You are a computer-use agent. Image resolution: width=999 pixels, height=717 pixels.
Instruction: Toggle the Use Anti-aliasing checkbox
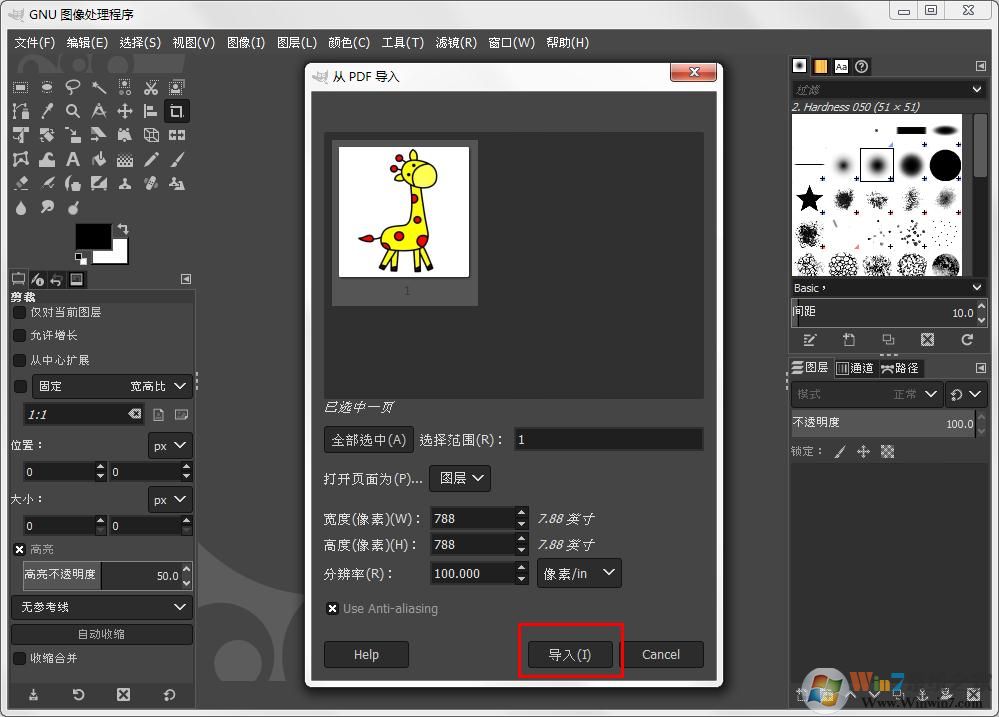click(333, 608)
